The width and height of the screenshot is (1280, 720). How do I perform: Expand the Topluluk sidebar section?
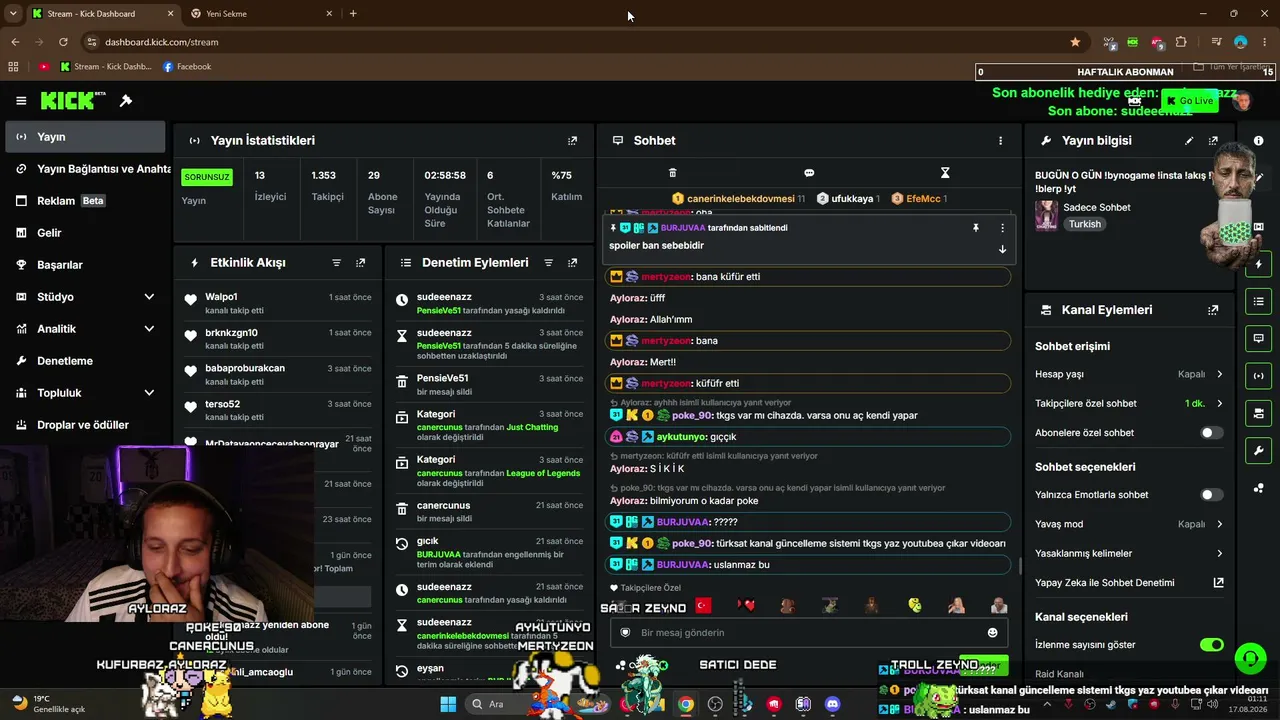click(149, 393)
